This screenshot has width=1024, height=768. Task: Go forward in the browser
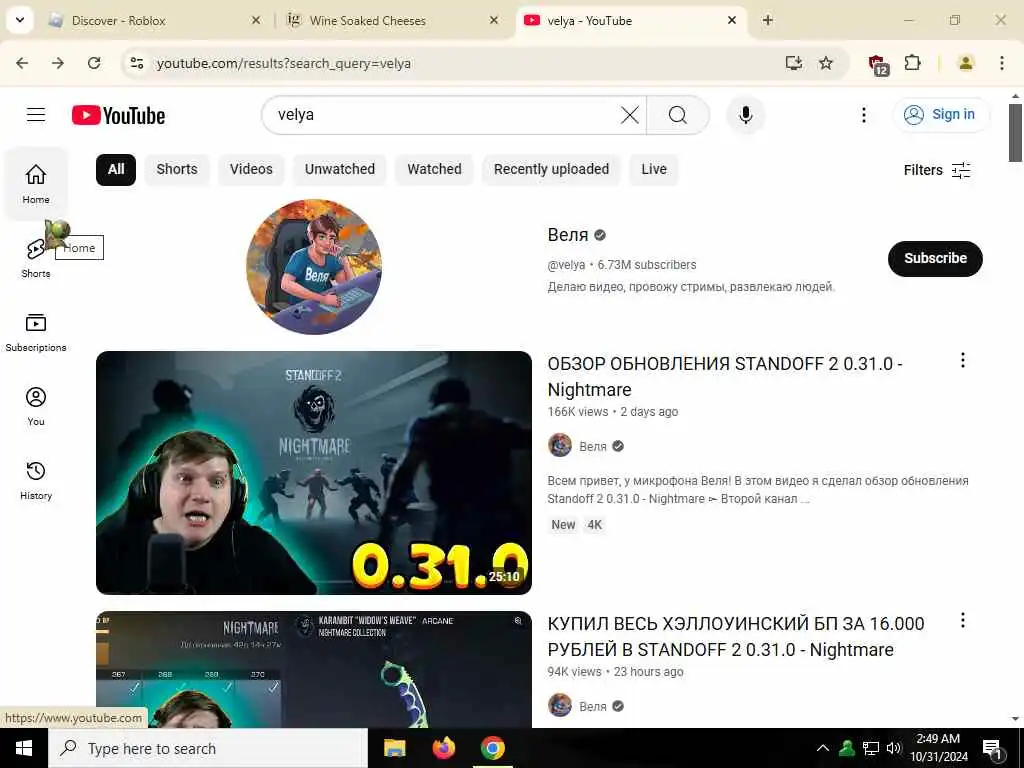tap(58, 63)
